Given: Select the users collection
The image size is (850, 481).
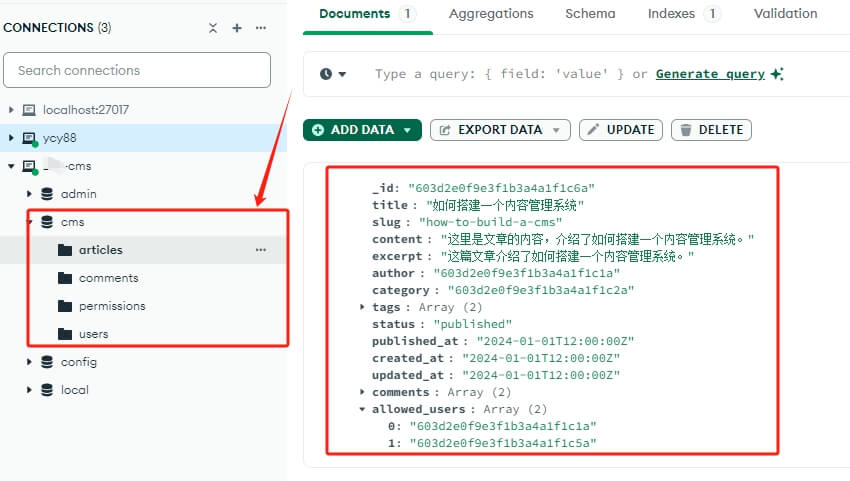Looking at the screenshot, I should coord(93,334).
